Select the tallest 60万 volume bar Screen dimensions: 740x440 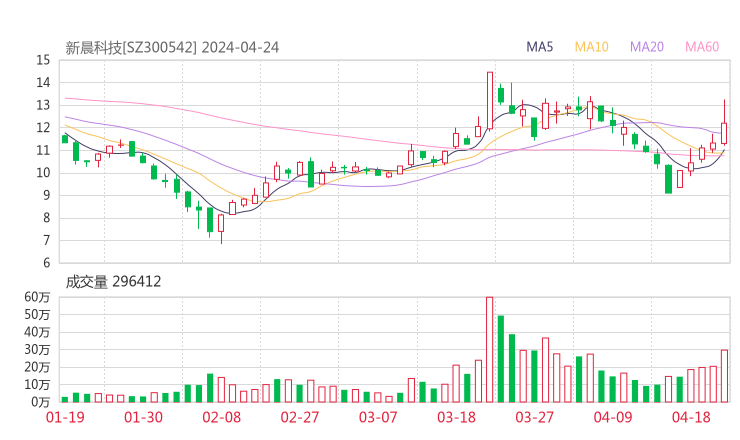(490, 349)
